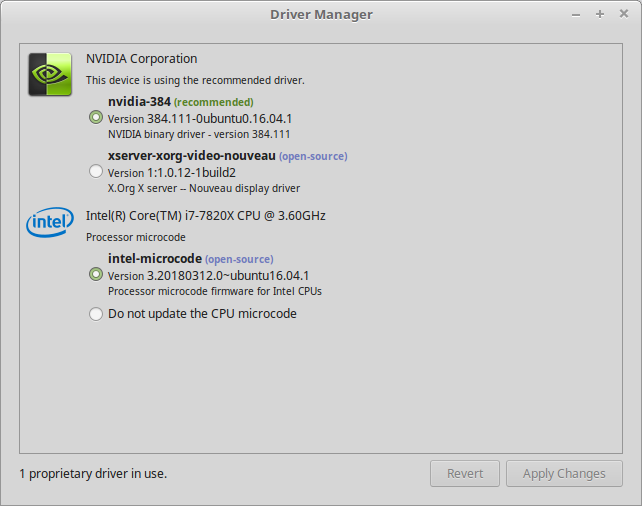Click the Revert button
642x506 pixels.
tap(465, 474)
